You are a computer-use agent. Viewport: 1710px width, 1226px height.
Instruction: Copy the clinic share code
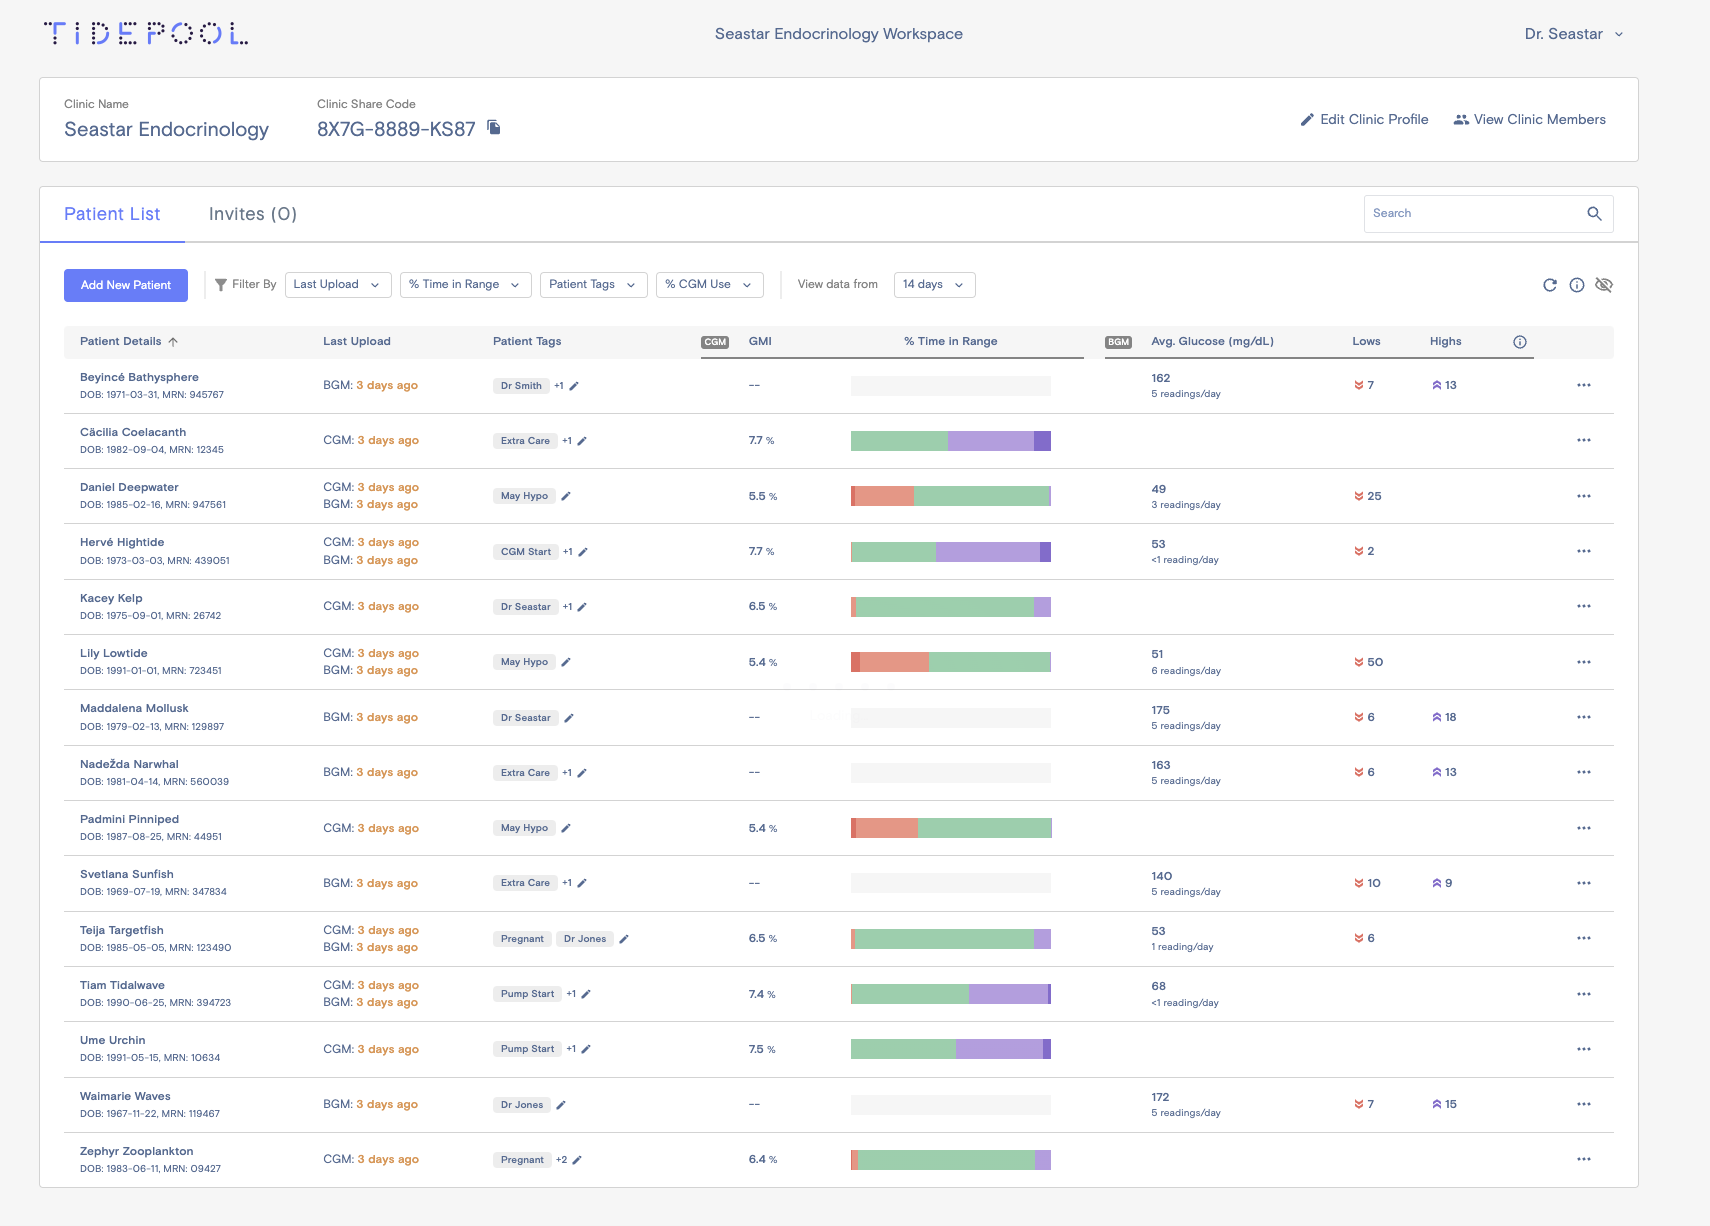pyautogui.click(x=492, y=128)
